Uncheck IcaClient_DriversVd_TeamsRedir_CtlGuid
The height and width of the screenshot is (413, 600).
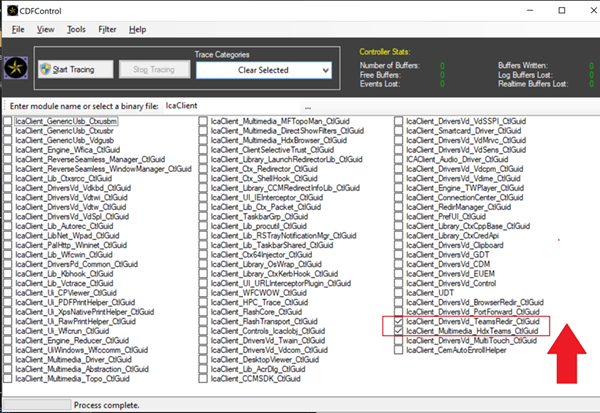(x=399, y=320)
